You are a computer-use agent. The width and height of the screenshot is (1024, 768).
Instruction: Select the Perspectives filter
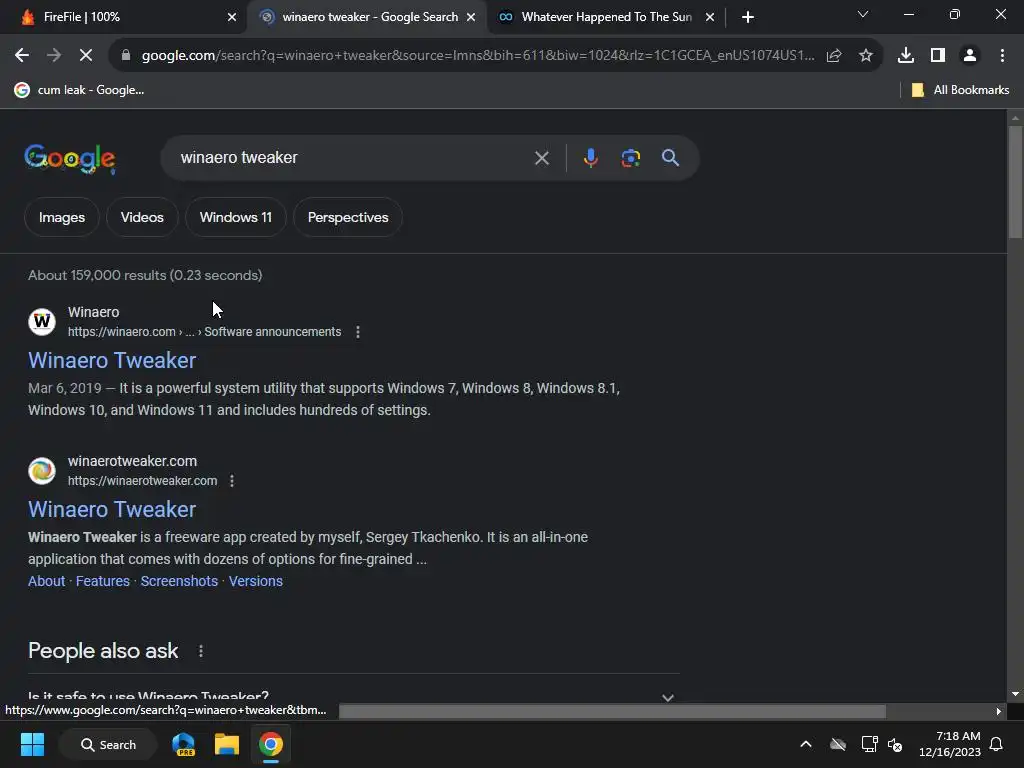[348, 217]
